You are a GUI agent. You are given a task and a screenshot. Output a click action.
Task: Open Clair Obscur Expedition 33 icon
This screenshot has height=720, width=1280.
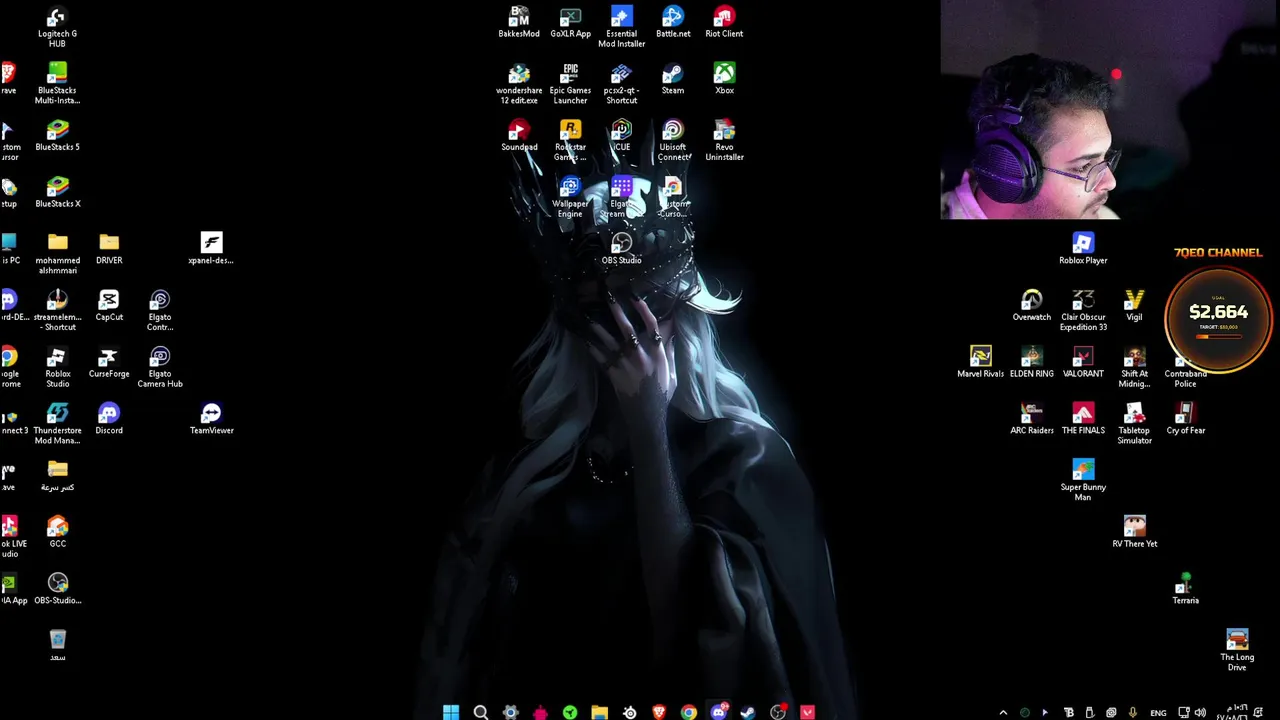point(1083,310)
